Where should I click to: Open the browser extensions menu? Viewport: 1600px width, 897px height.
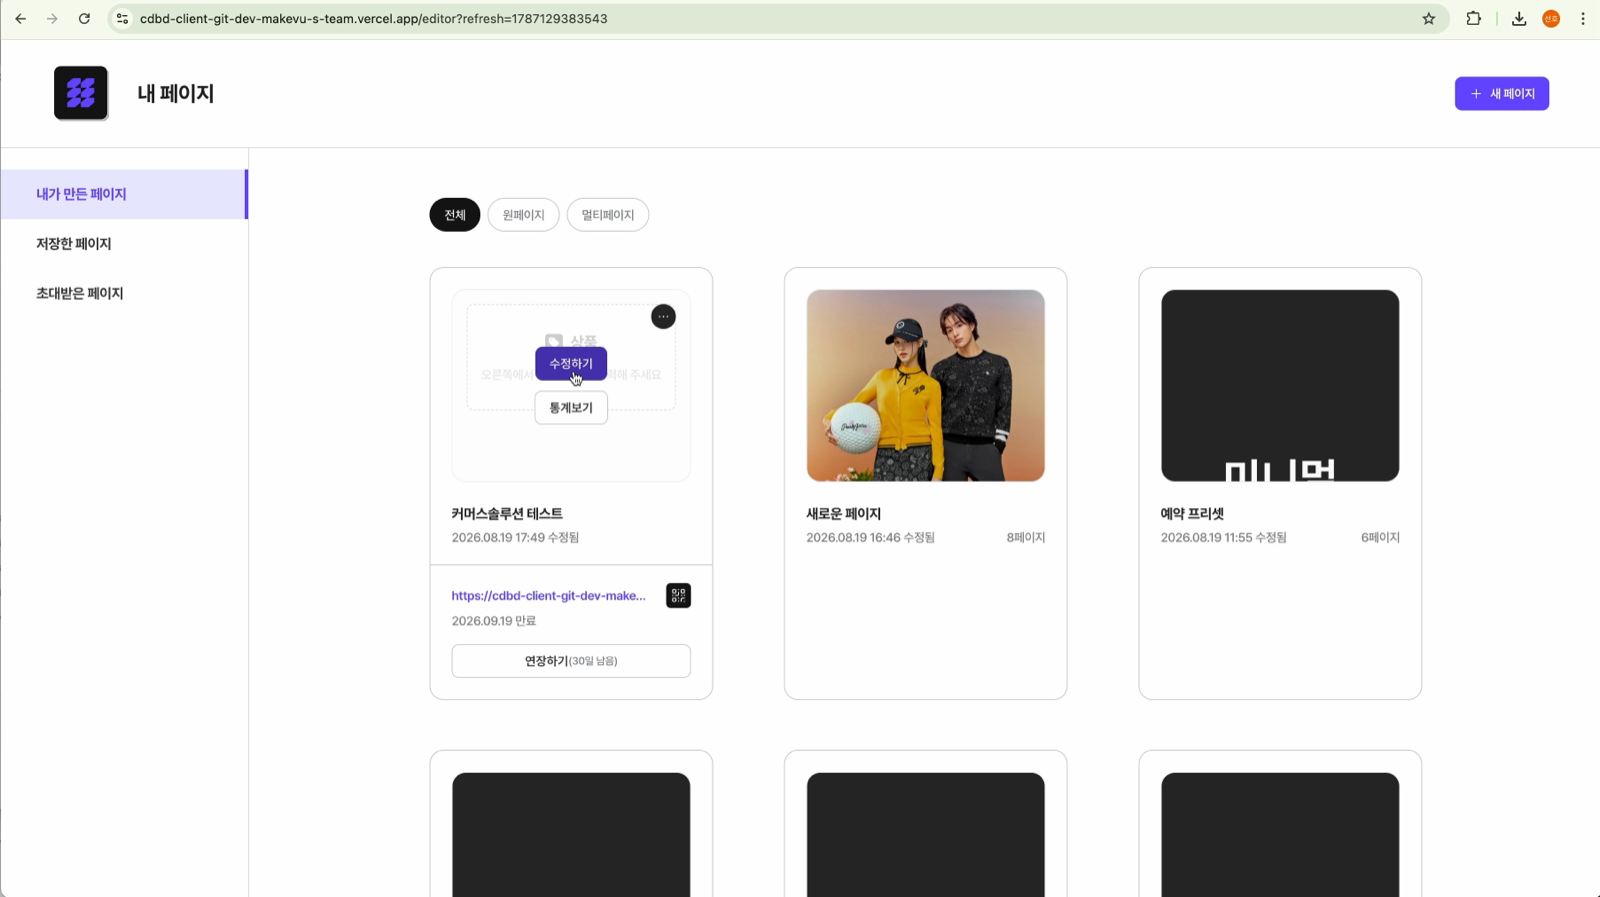(1473, 19)
